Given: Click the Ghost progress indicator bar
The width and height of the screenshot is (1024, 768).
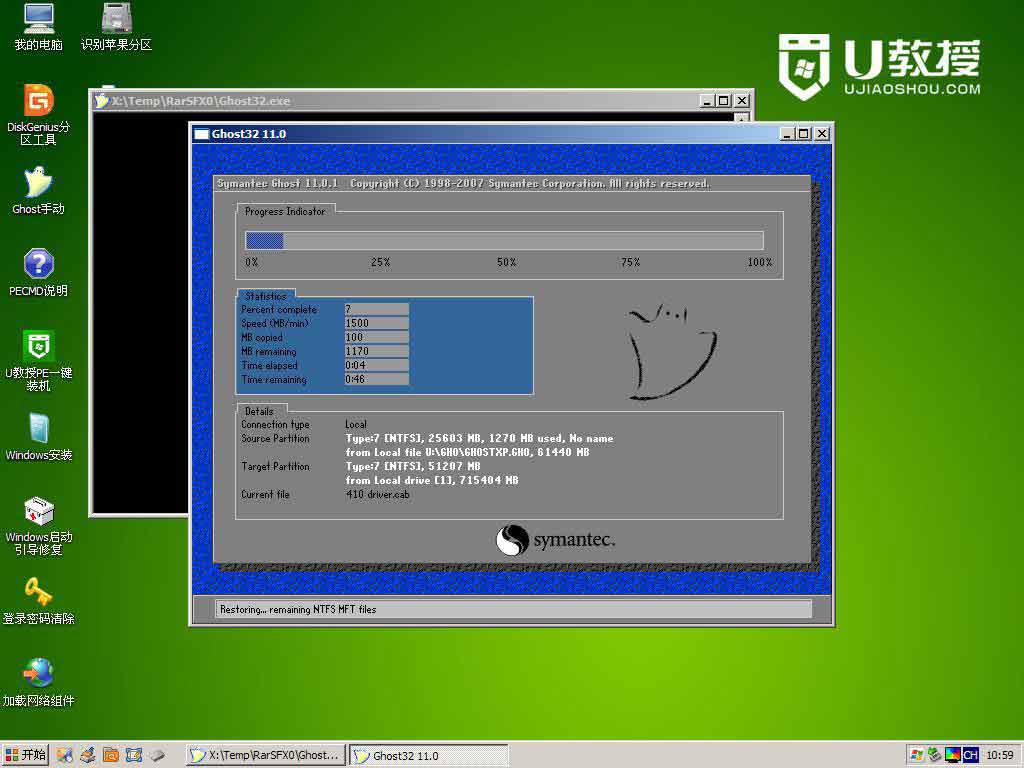Looking at the screenshot, I should [504, 240].
